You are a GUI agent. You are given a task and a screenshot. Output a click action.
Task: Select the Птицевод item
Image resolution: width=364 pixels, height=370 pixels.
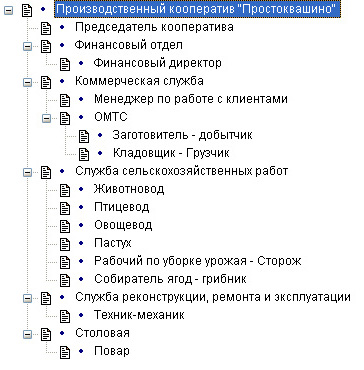[x=122, y=207]
